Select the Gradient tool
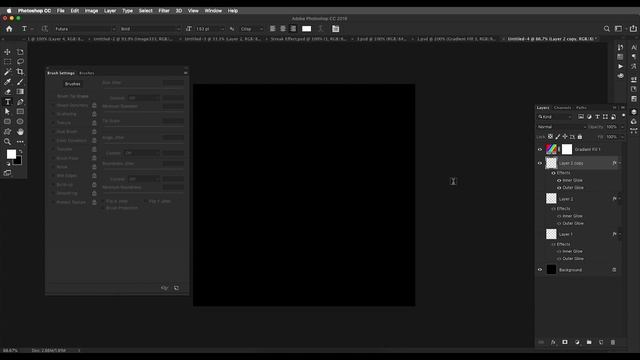The height and width of the screenshot is (360, 640). click(x=20, y=92)
